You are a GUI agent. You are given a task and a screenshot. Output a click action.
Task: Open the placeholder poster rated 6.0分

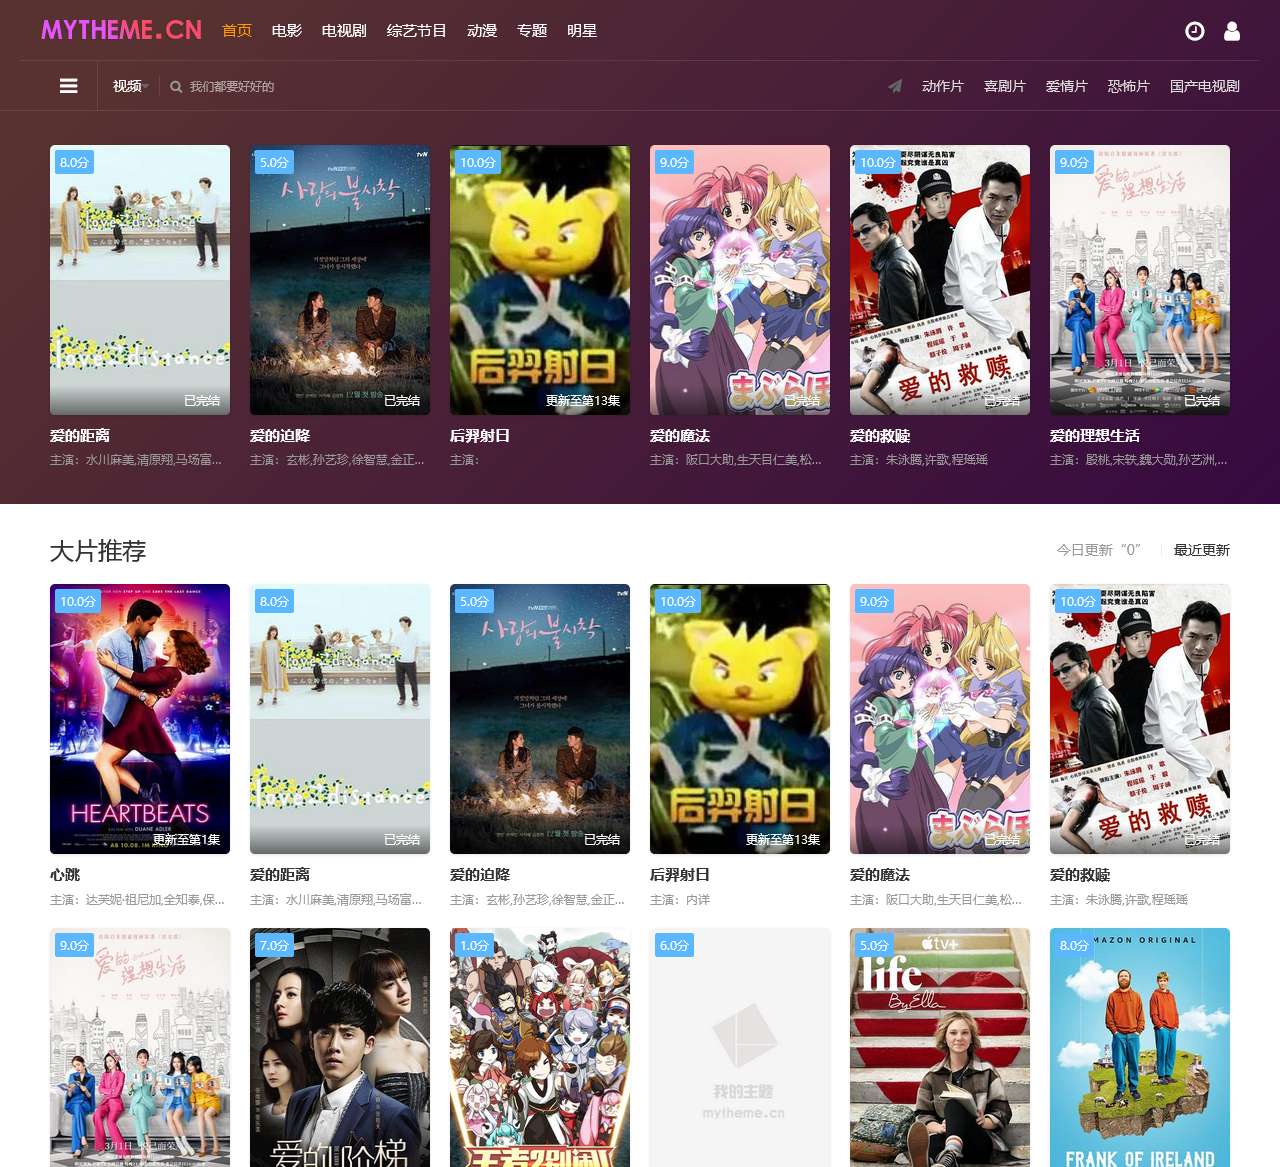click(740, 1047)
